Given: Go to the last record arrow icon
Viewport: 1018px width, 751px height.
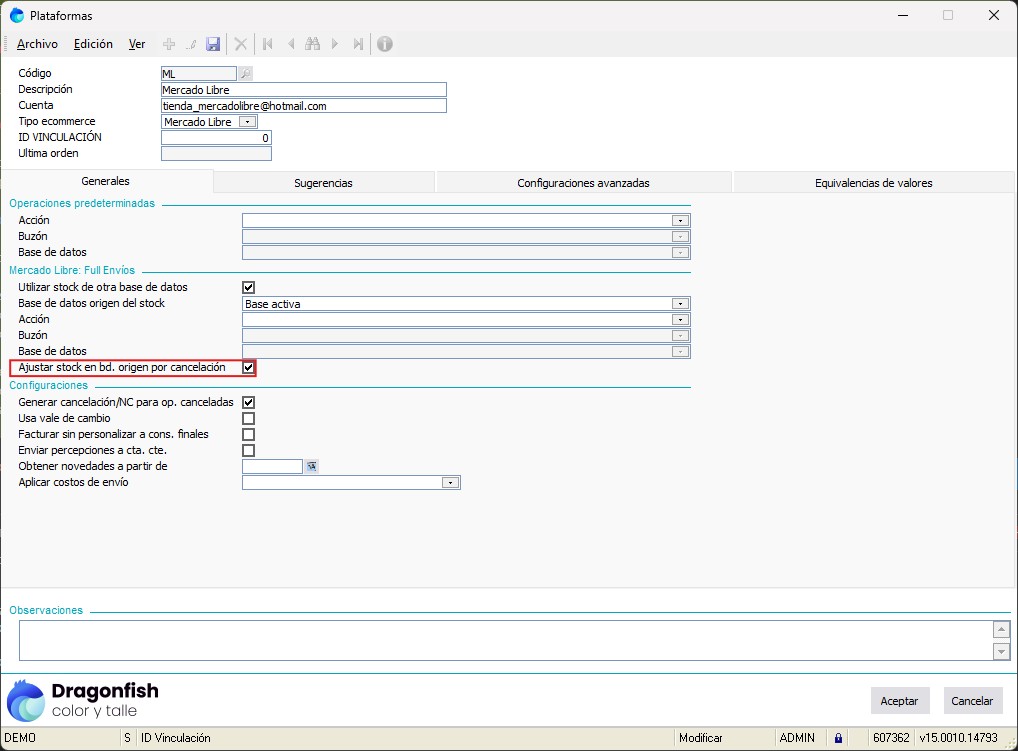Looking at the screenshot, I should pyautogui.click(x=358, y=44).
